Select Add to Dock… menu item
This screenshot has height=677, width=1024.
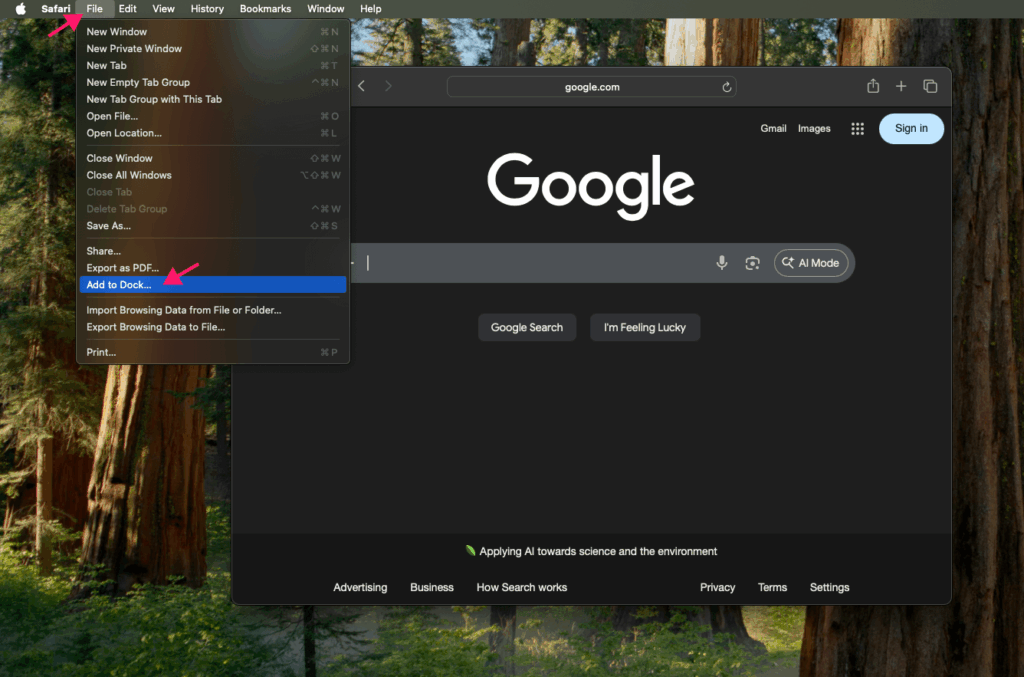tap(213, 285)
